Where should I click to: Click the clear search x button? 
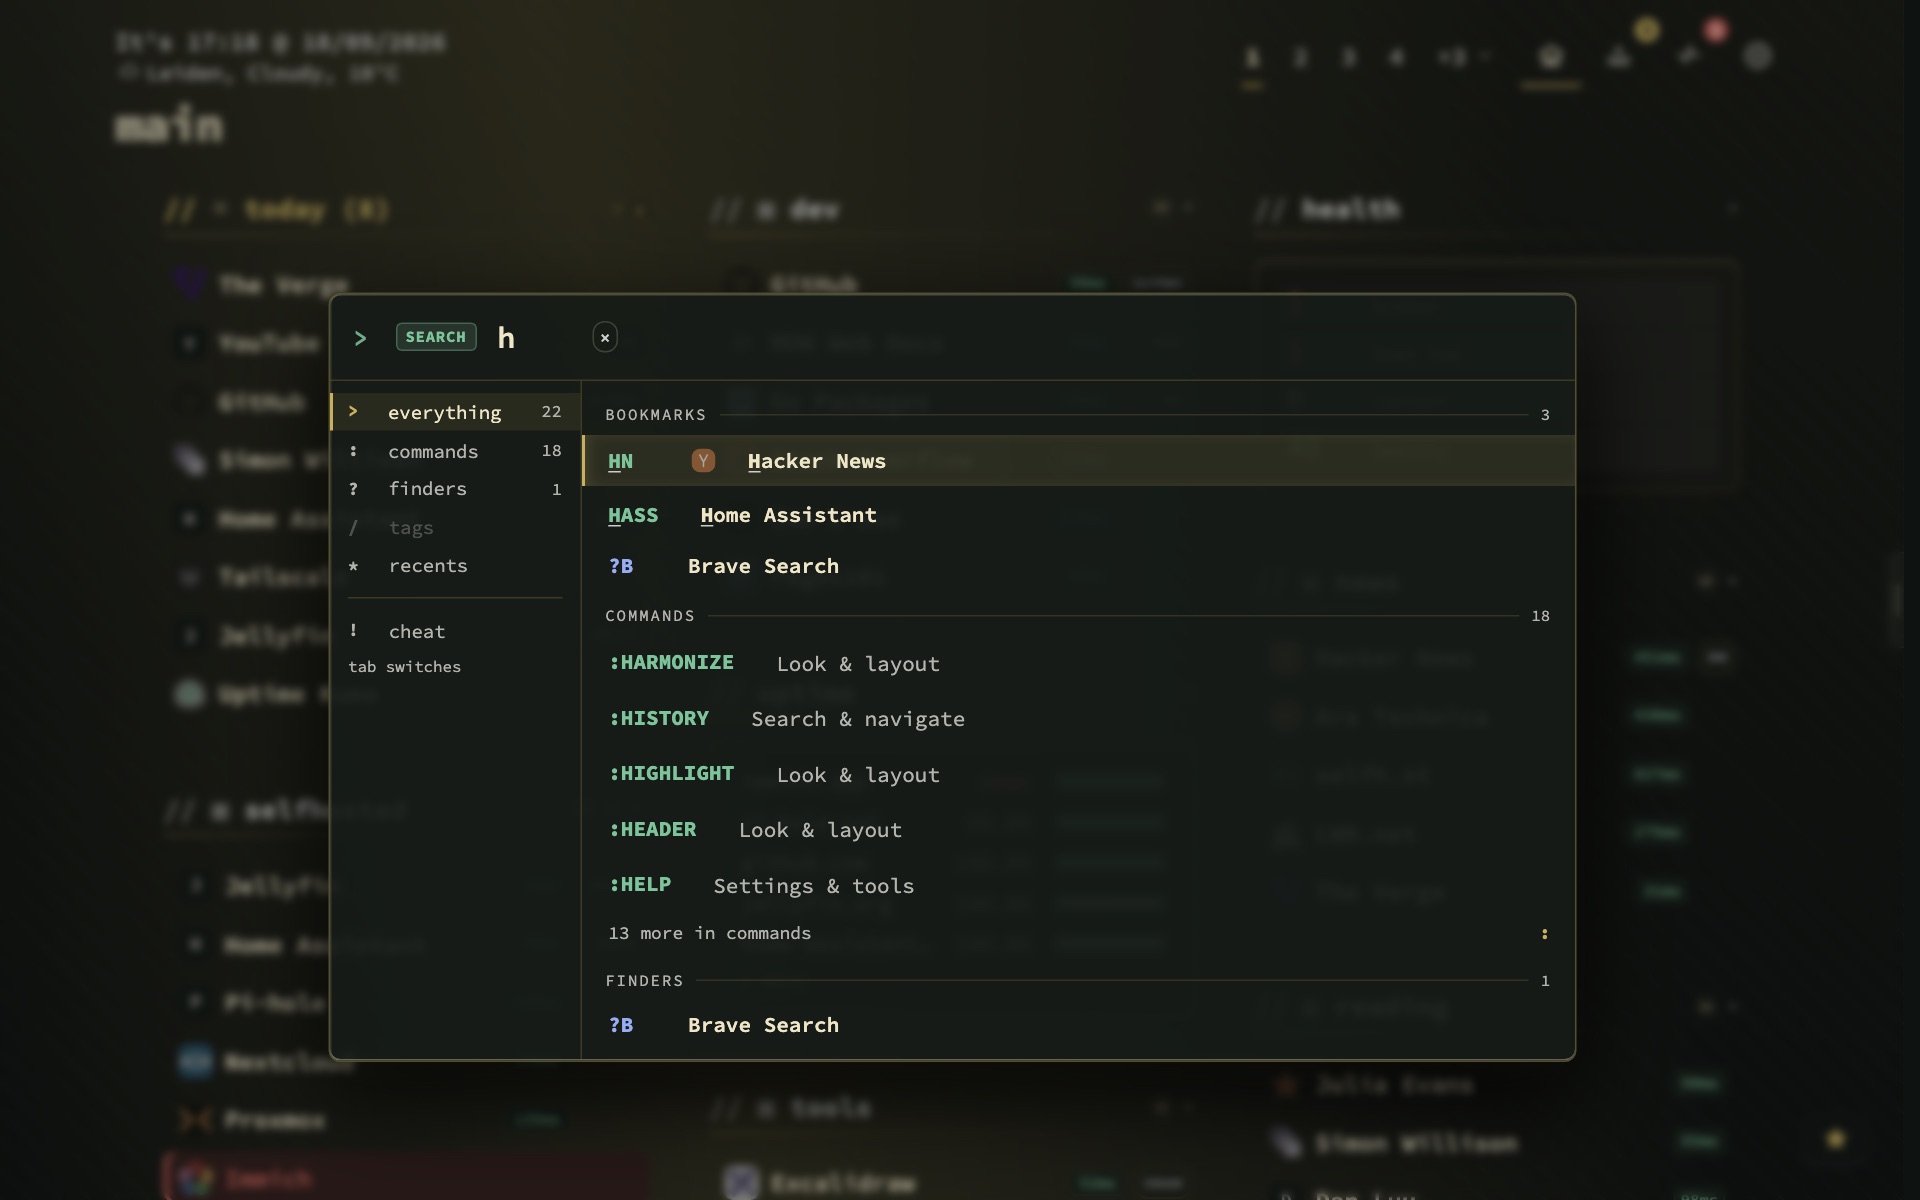604,338
